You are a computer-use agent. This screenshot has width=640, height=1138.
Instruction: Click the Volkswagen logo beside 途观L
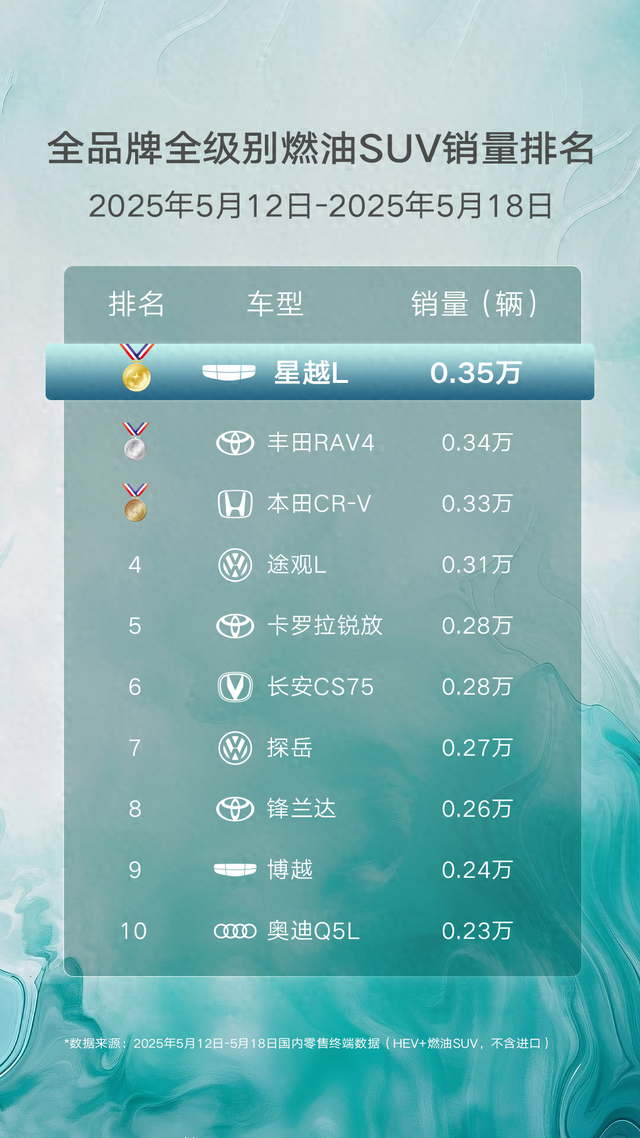[235, 565]
